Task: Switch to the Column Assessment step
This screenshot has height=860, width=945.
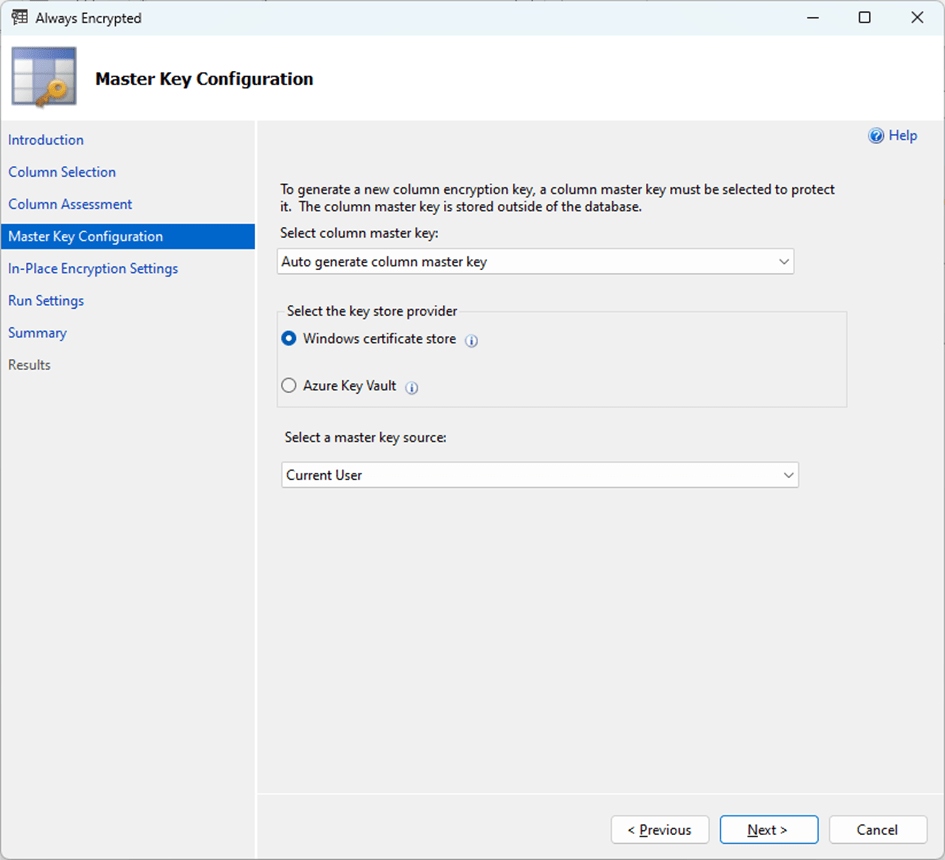Action: click(70, 204)
